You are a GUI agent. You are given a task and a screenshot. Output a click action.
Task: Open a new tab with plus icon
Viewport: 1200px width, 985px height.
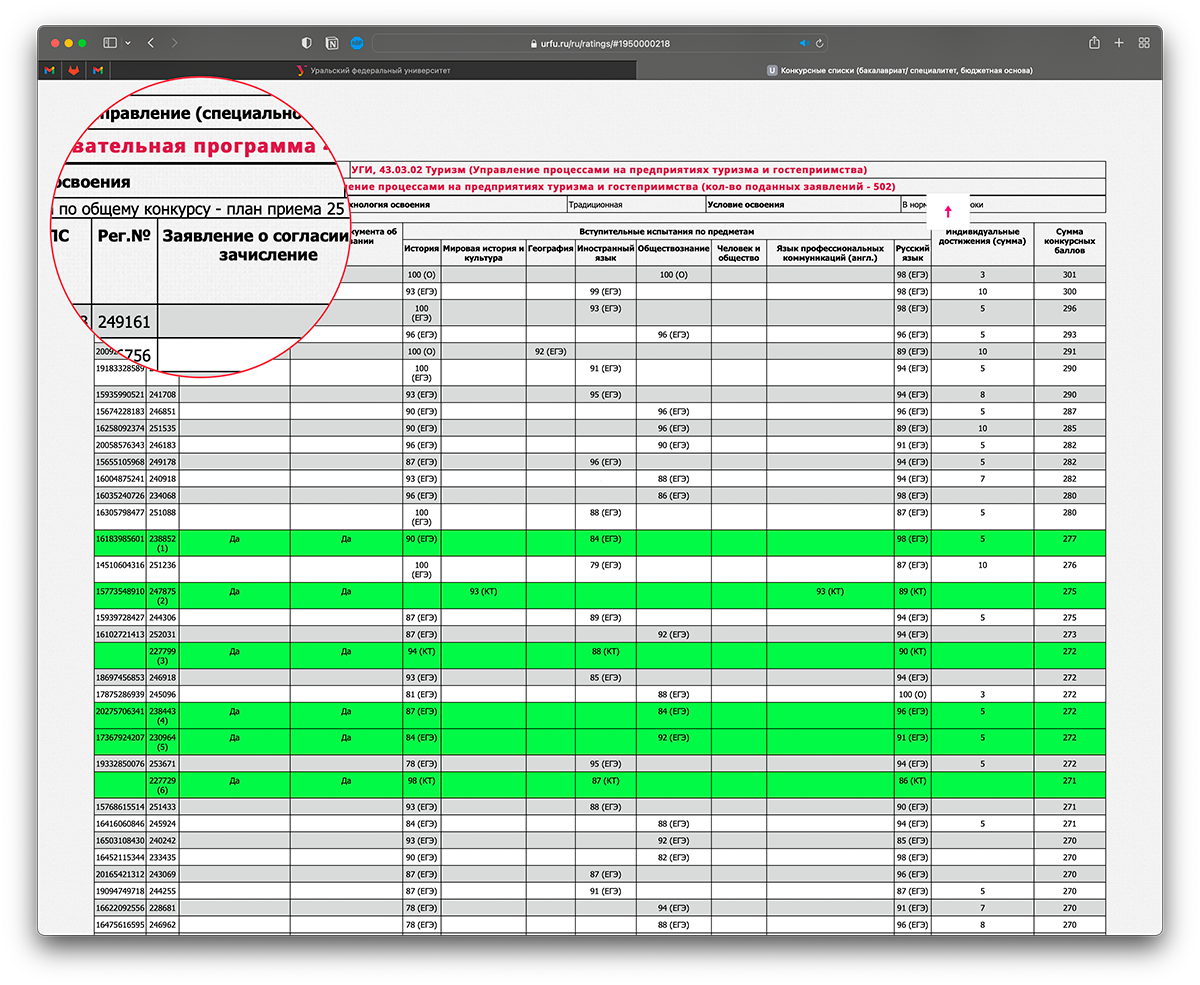(1119, 43)
